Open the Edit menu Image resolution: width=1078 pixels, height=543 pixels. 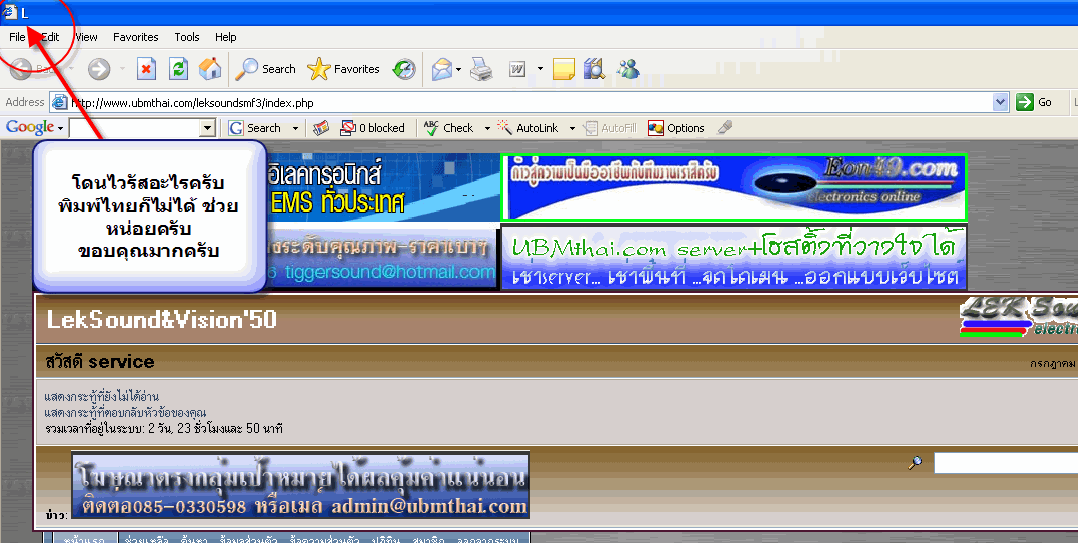[50, 37]
